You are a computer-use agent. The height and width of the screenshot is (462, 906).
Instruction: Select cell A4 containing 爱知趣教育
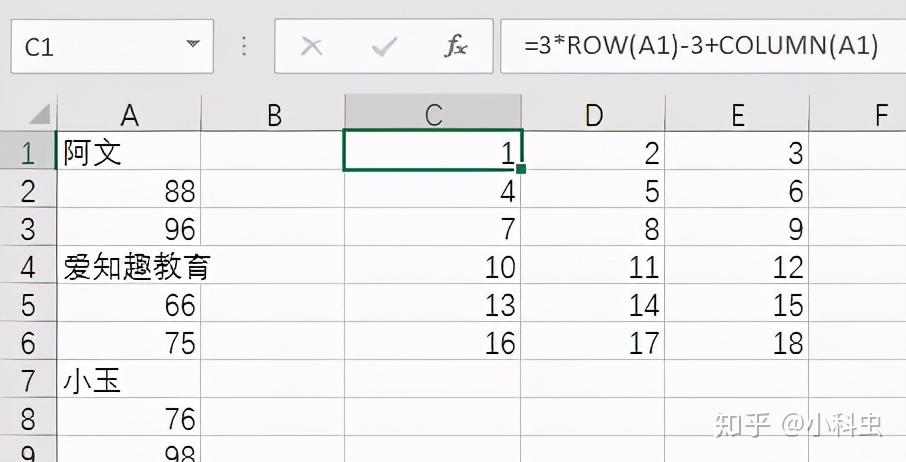tap(129, 265)
